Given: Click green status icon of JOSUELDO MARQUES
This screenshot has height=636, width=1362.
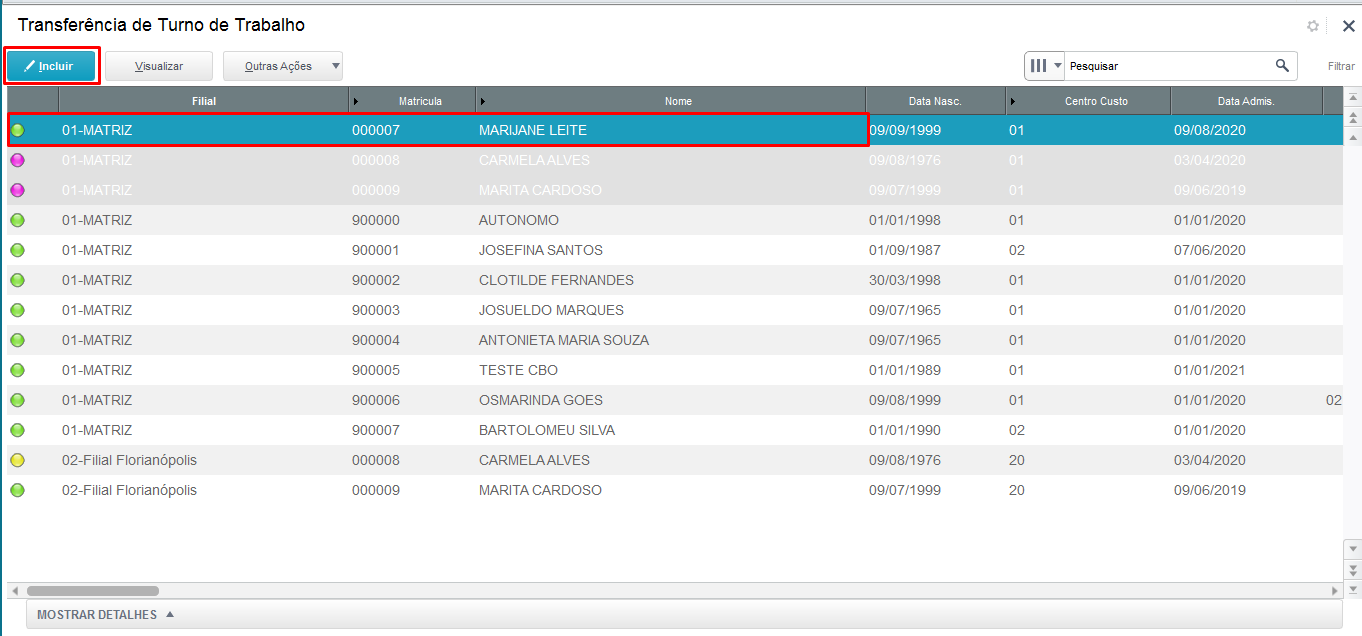Looking at the screenshot, I should coord(17,310).
